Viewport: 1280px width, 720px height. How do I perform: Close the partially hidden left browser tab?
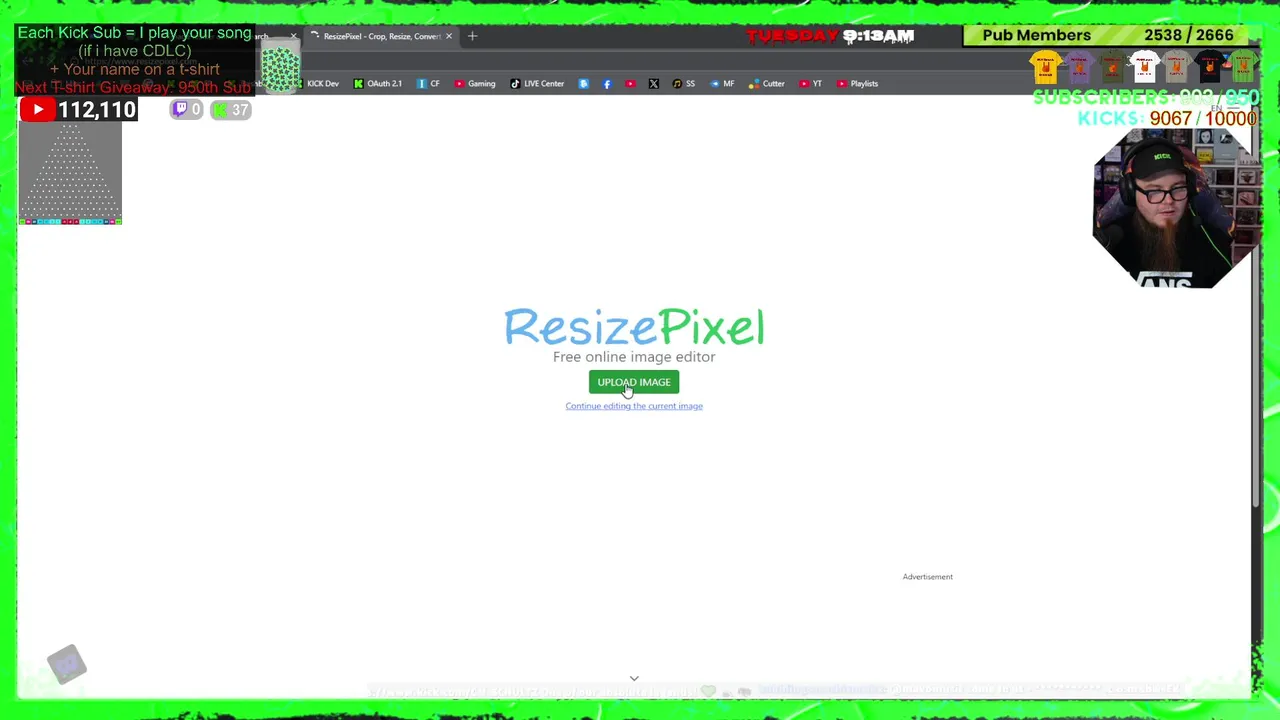[x=293, y=36]
